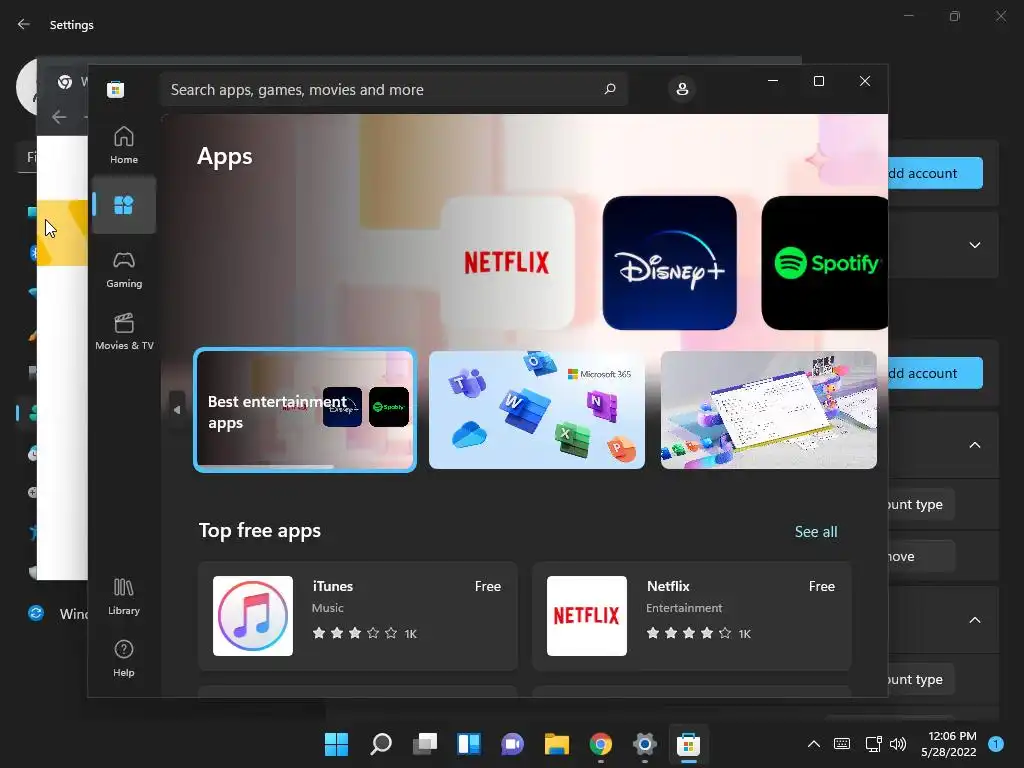Viewport: 1024px width, 768px height.
Task: Open Help in Microsoft Store
Action: pyautogui.click(x=123, y=658)
